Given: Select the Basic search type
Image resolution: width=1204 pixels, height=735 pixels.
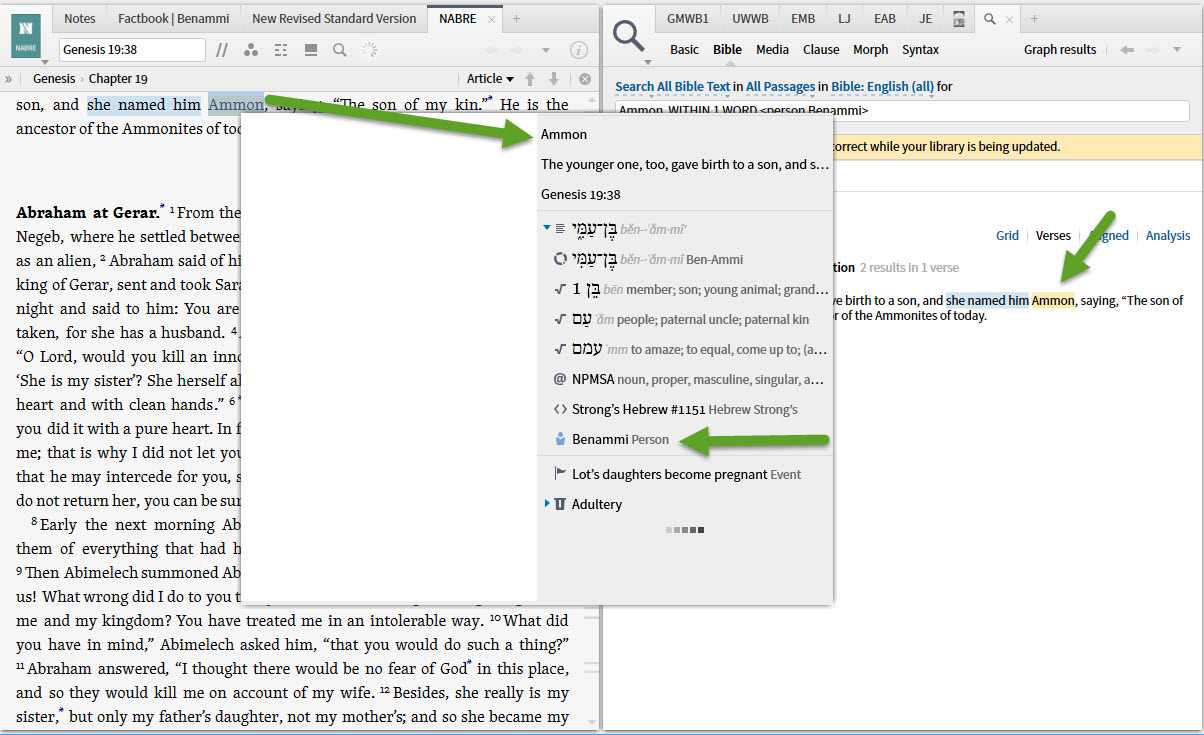Looking at the screenshot, I should (x=685, y=50).
